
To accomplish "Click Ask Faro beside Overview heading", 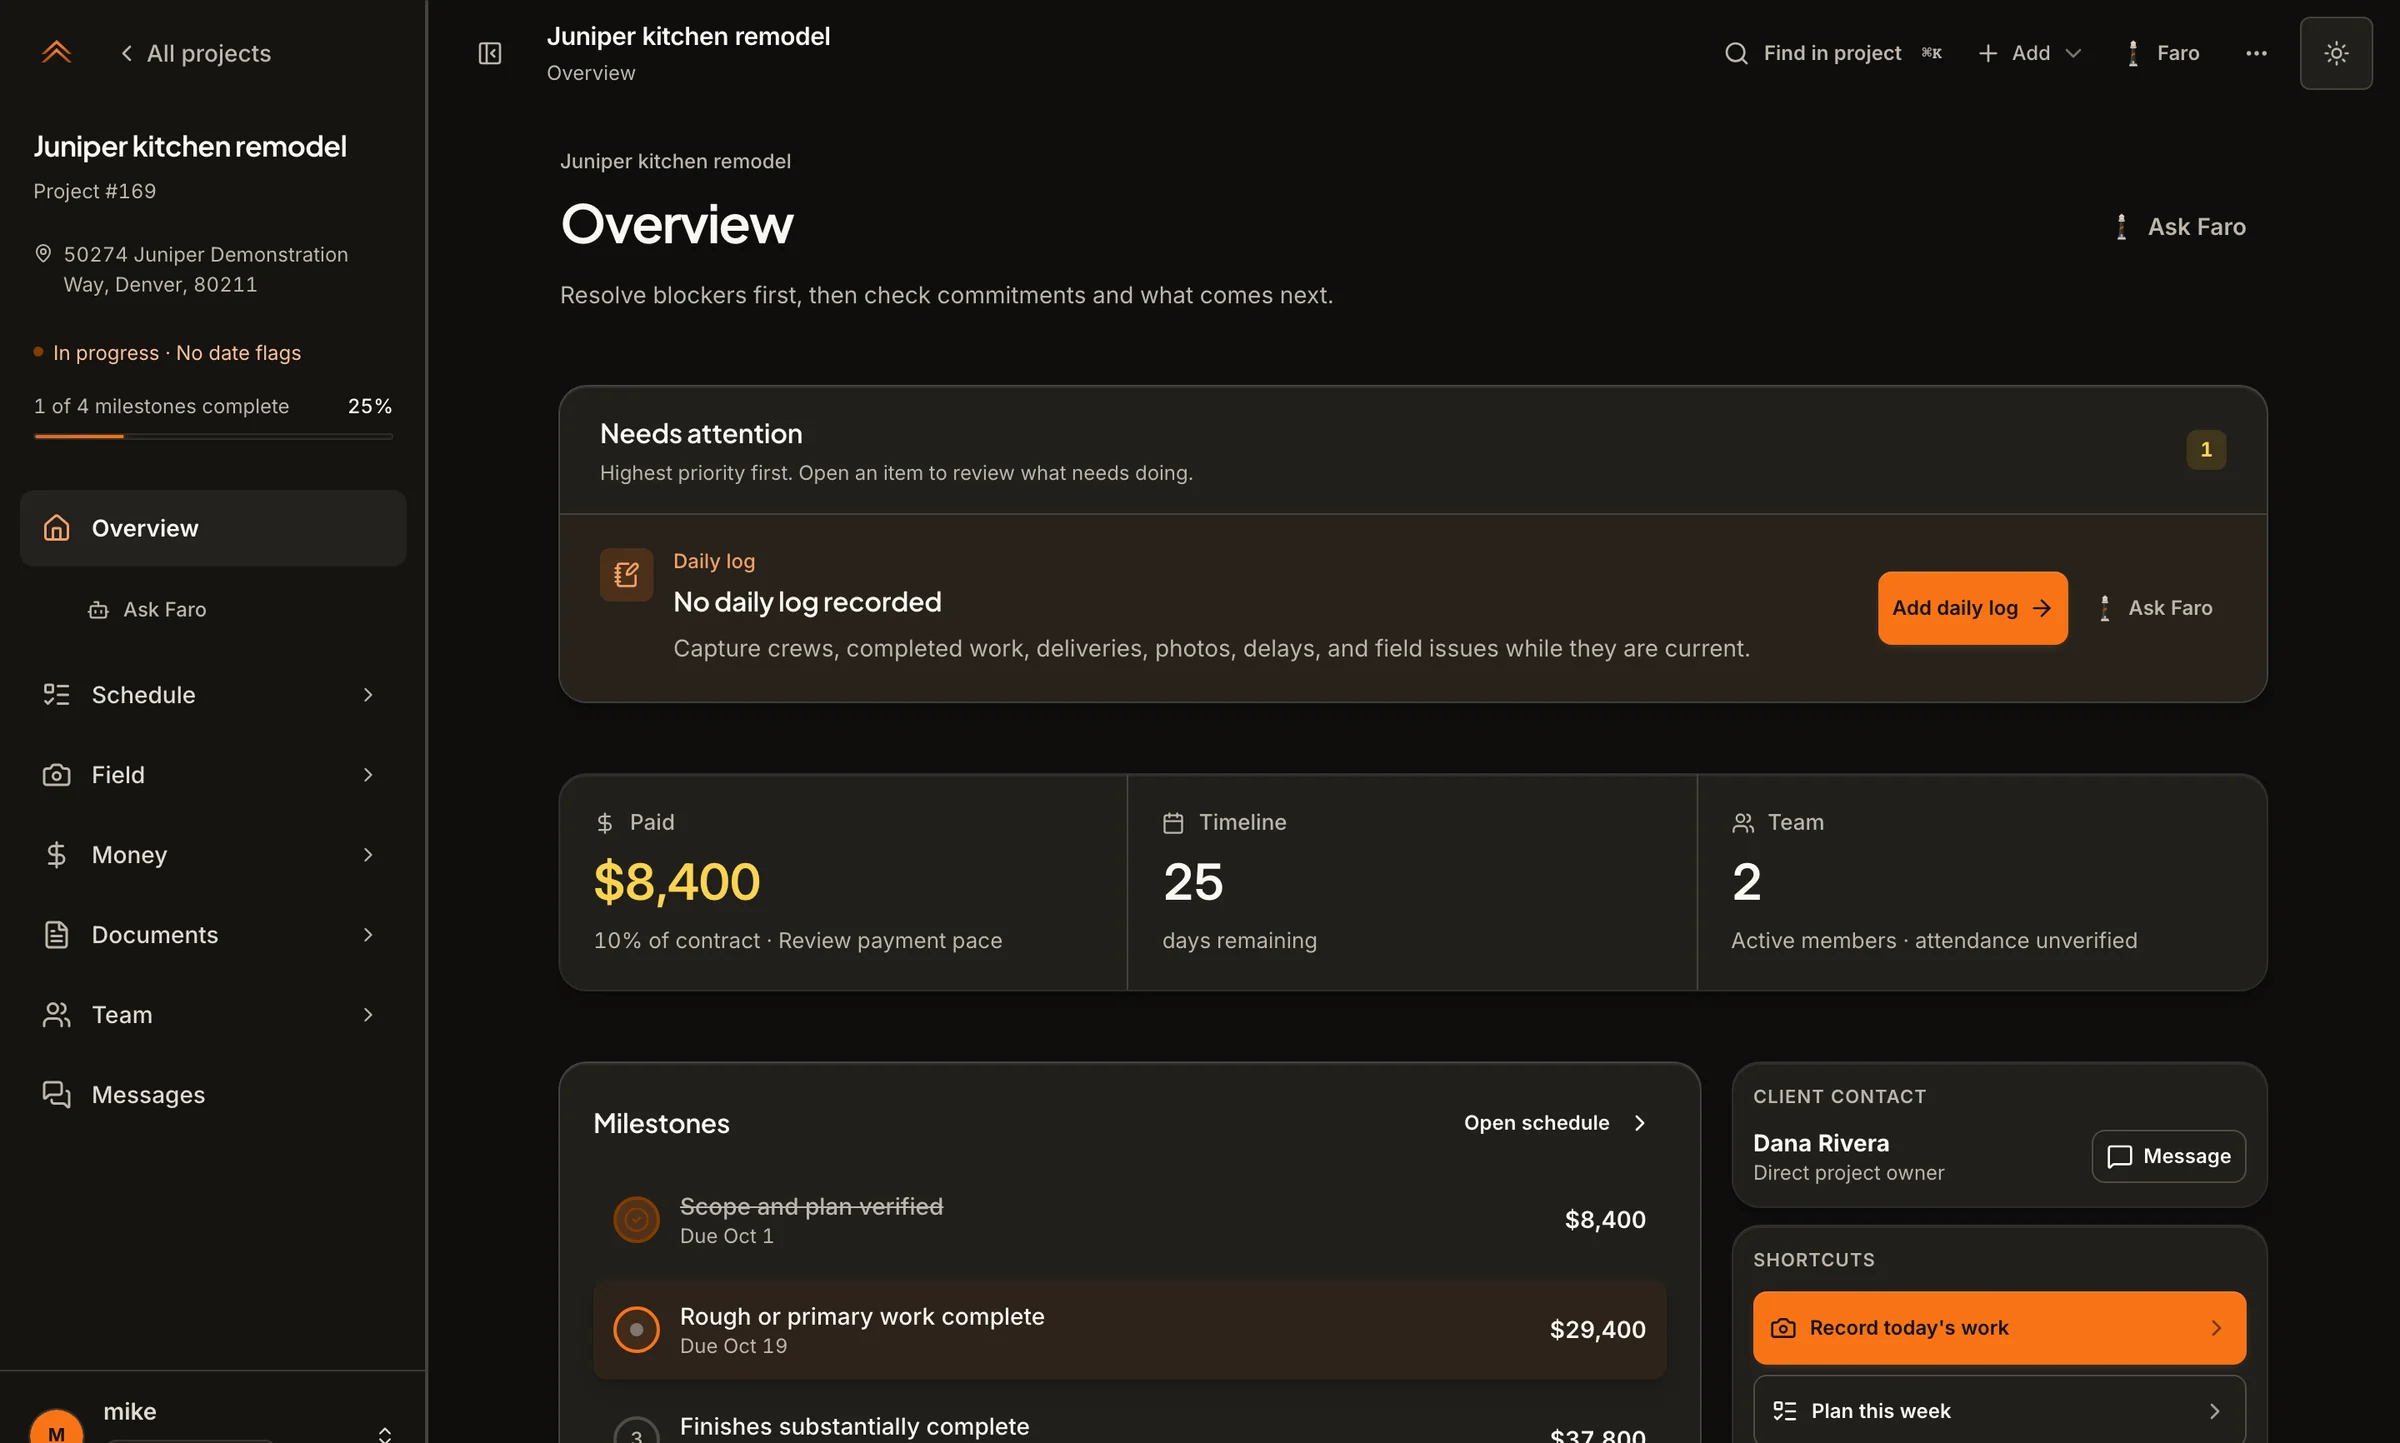I will [2180, 227].
